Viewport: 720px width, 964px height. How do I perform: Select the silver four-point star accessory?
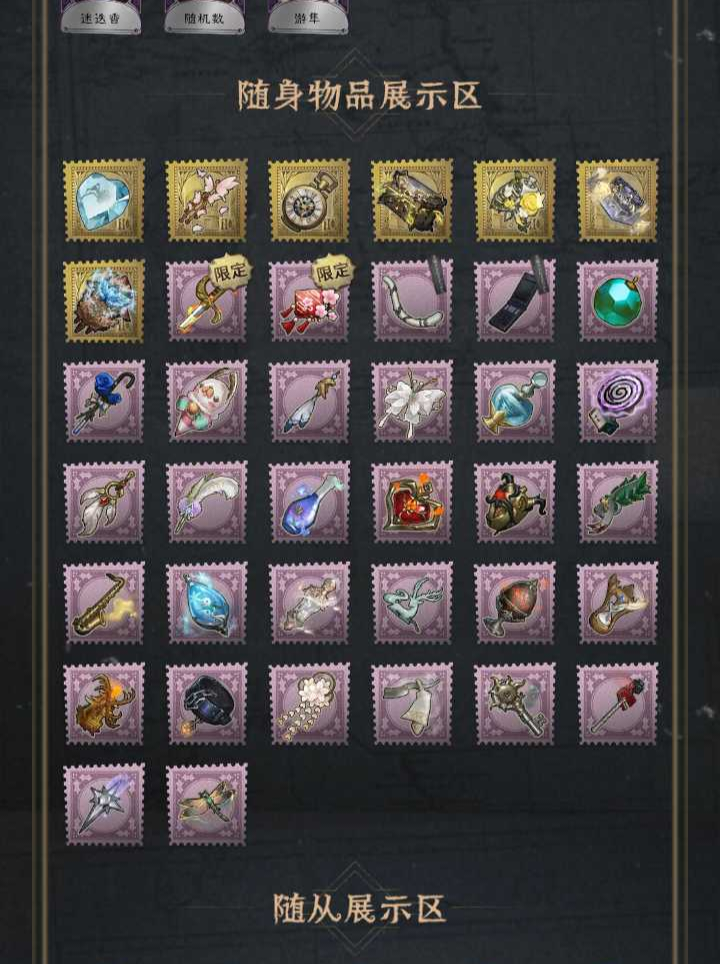coord(104,805)
